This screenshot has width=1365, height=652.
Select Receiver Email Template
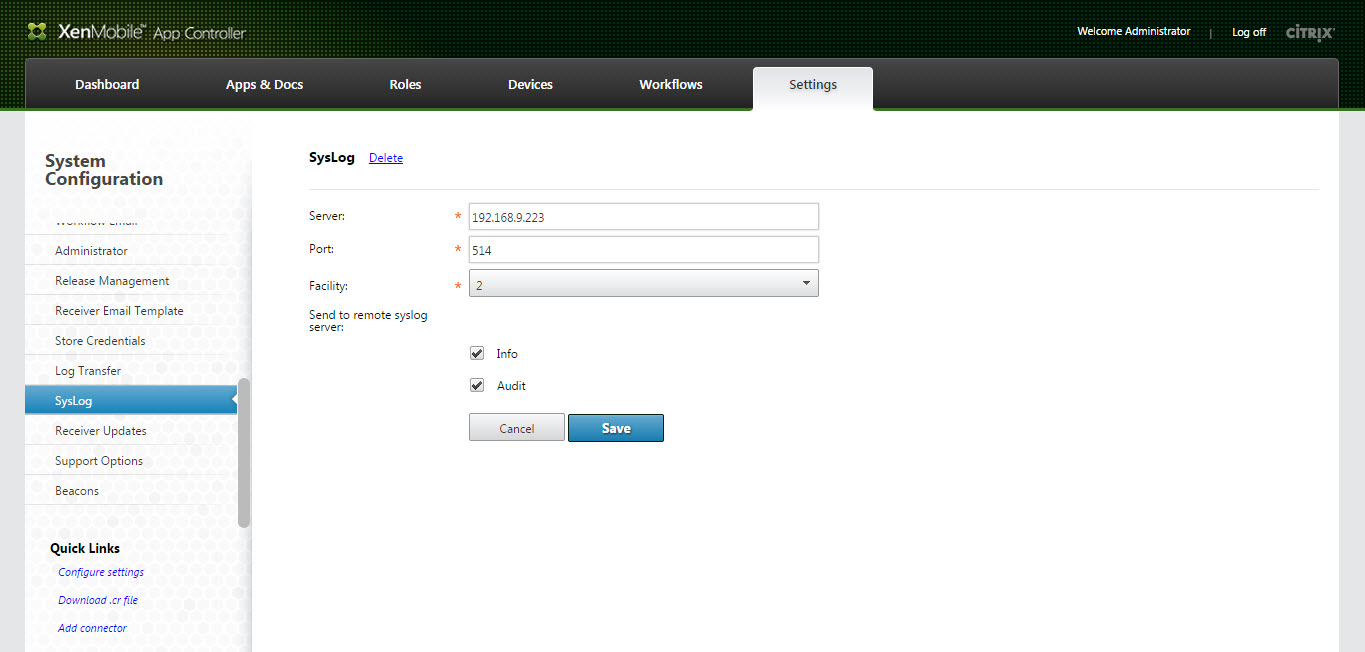132,311
